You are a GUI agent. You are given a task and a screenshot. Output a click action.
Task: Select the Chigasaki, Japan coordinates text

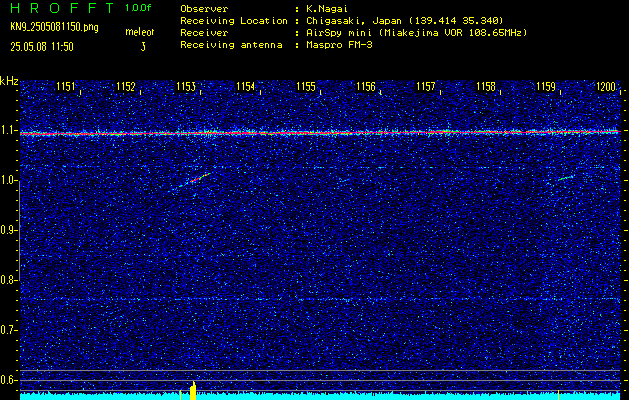405,21
